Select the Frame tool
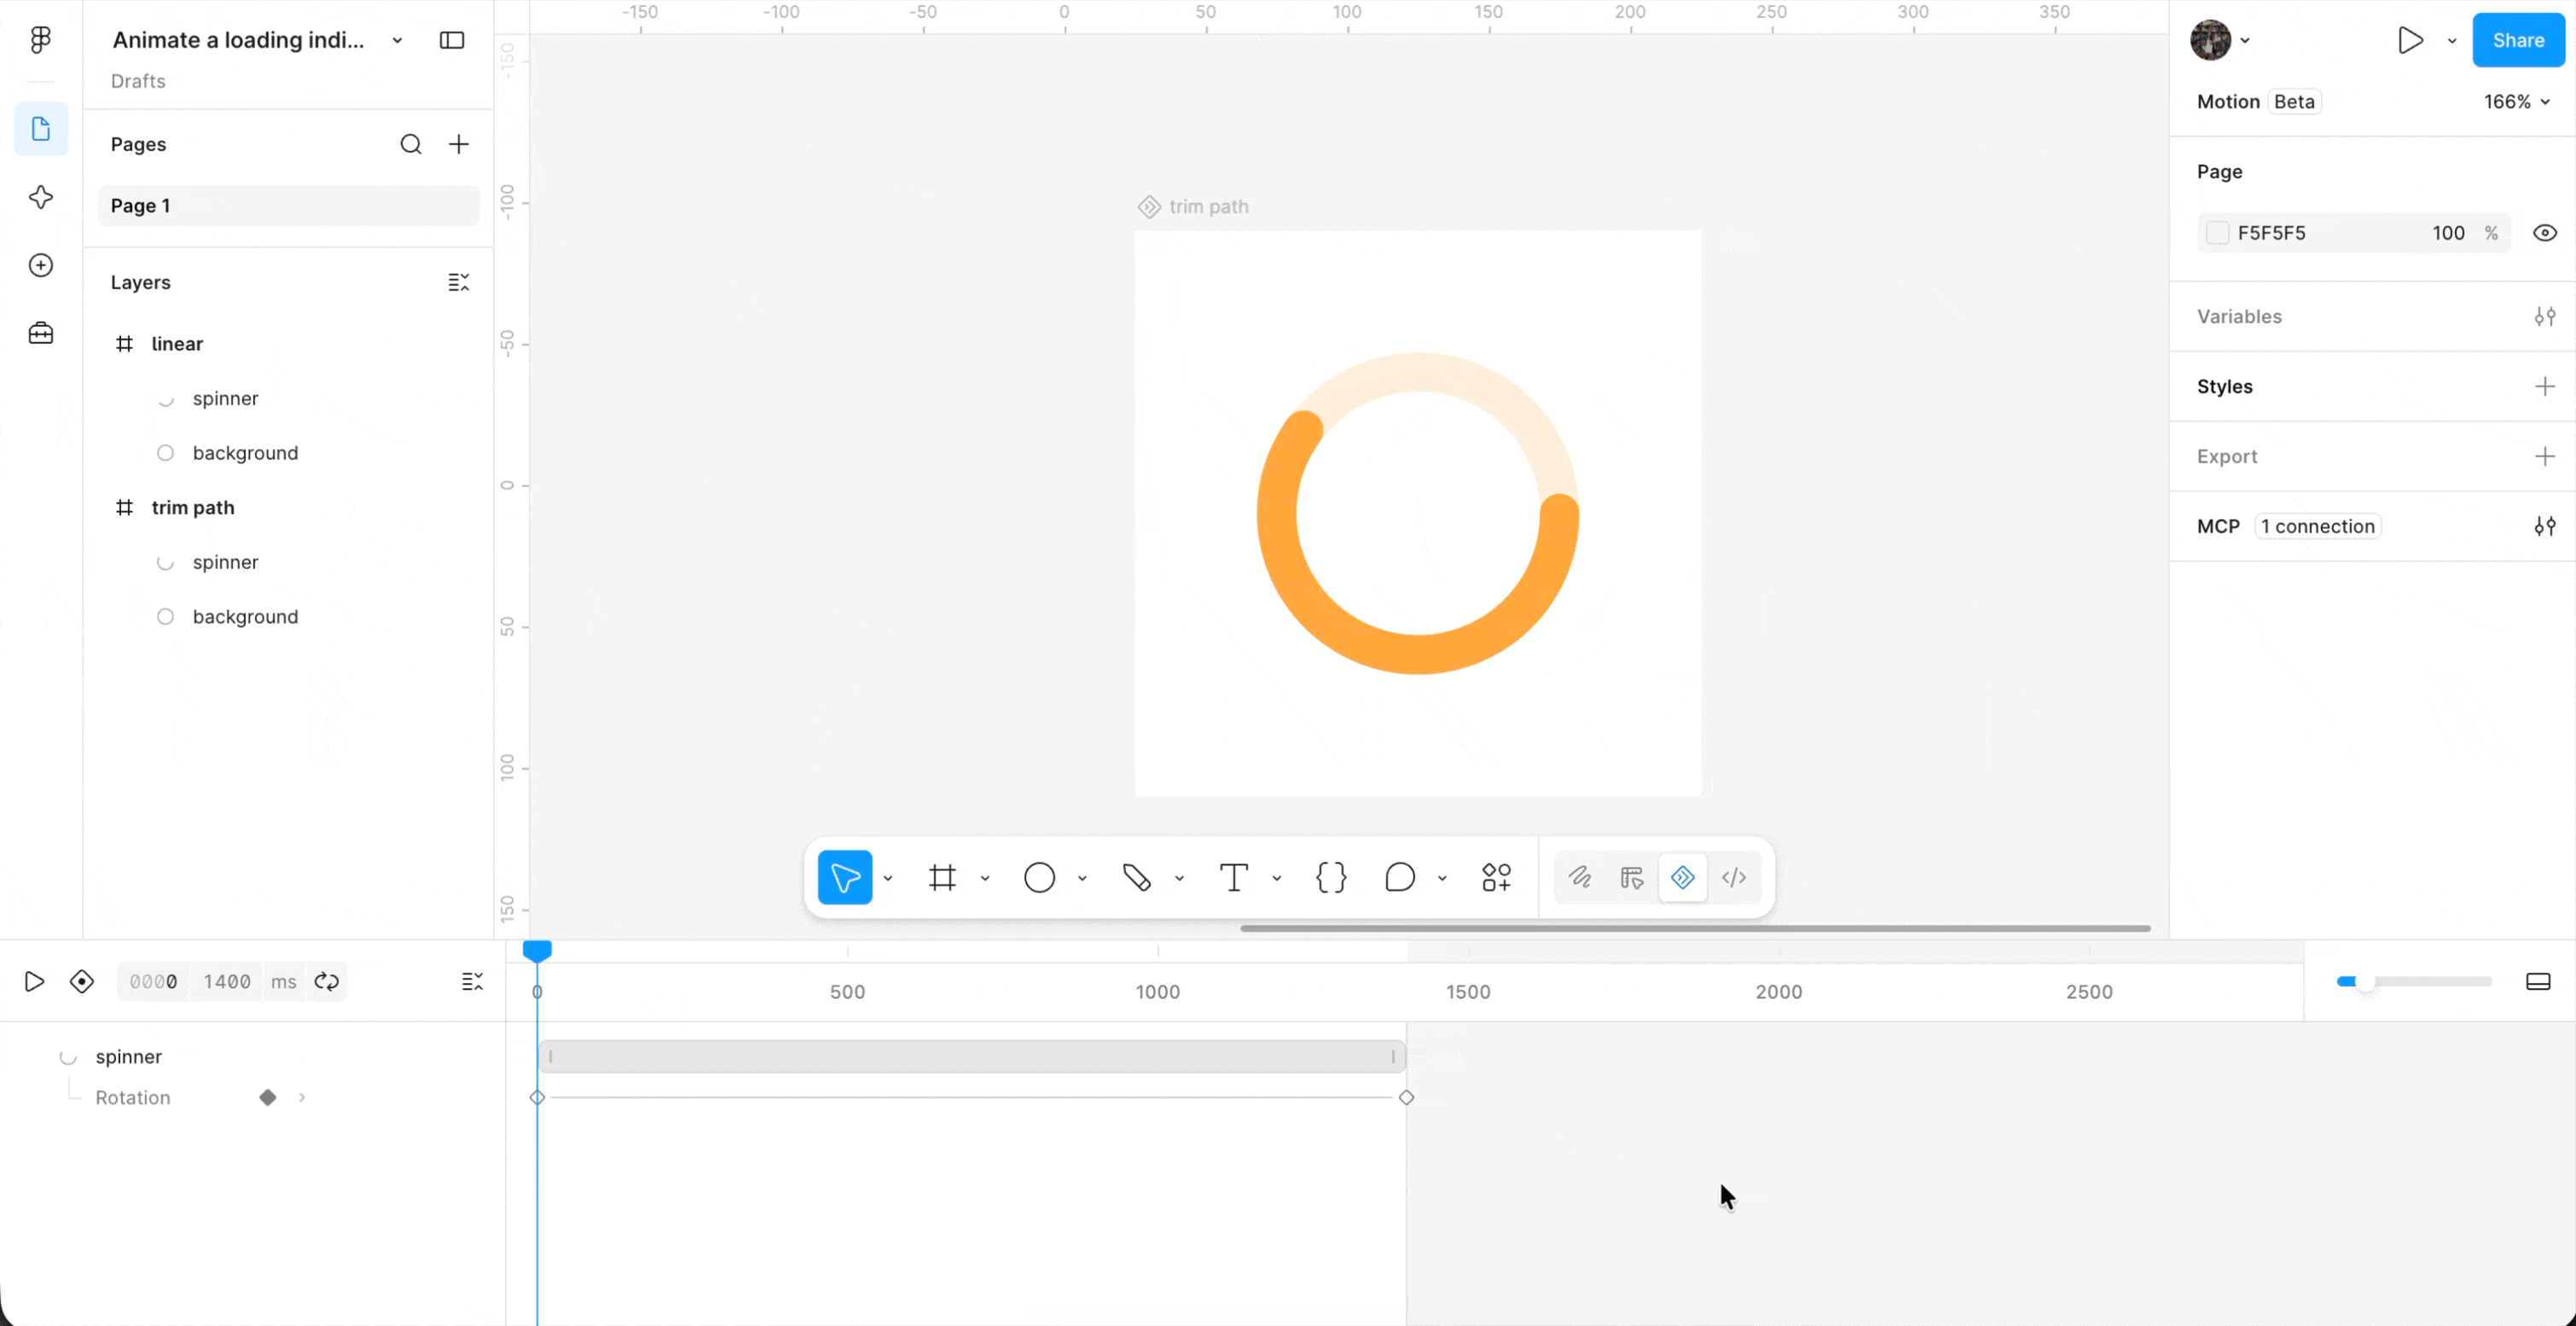 [x=942, y=878]
